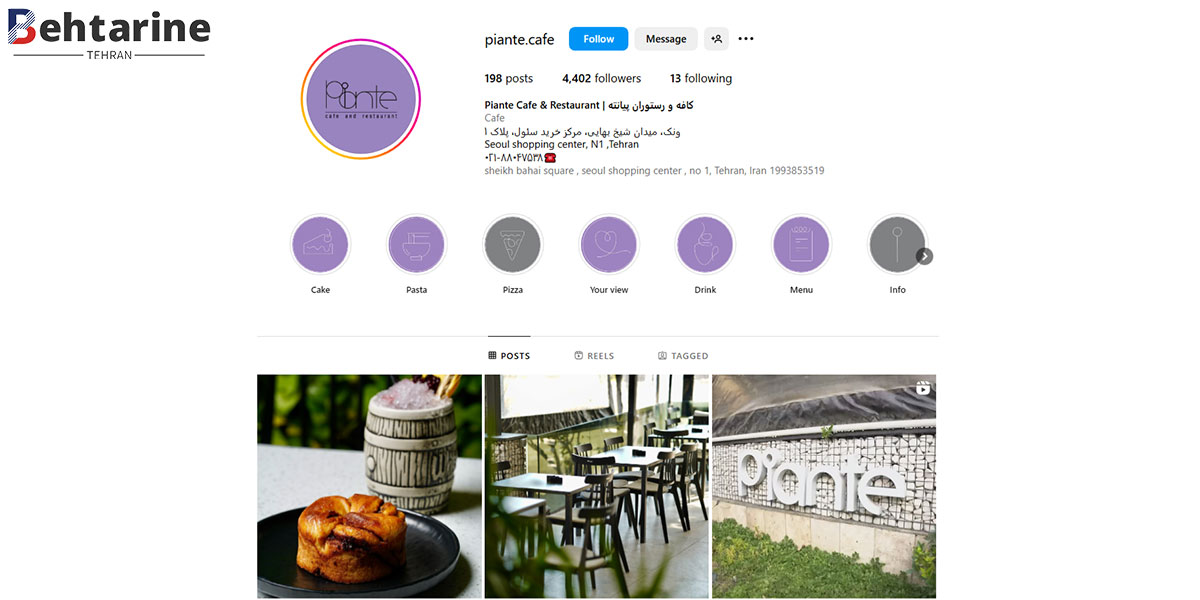Message the piante.cafe account
The width and height of the screenshot is (1200, 600).
(x=666, y=39)
